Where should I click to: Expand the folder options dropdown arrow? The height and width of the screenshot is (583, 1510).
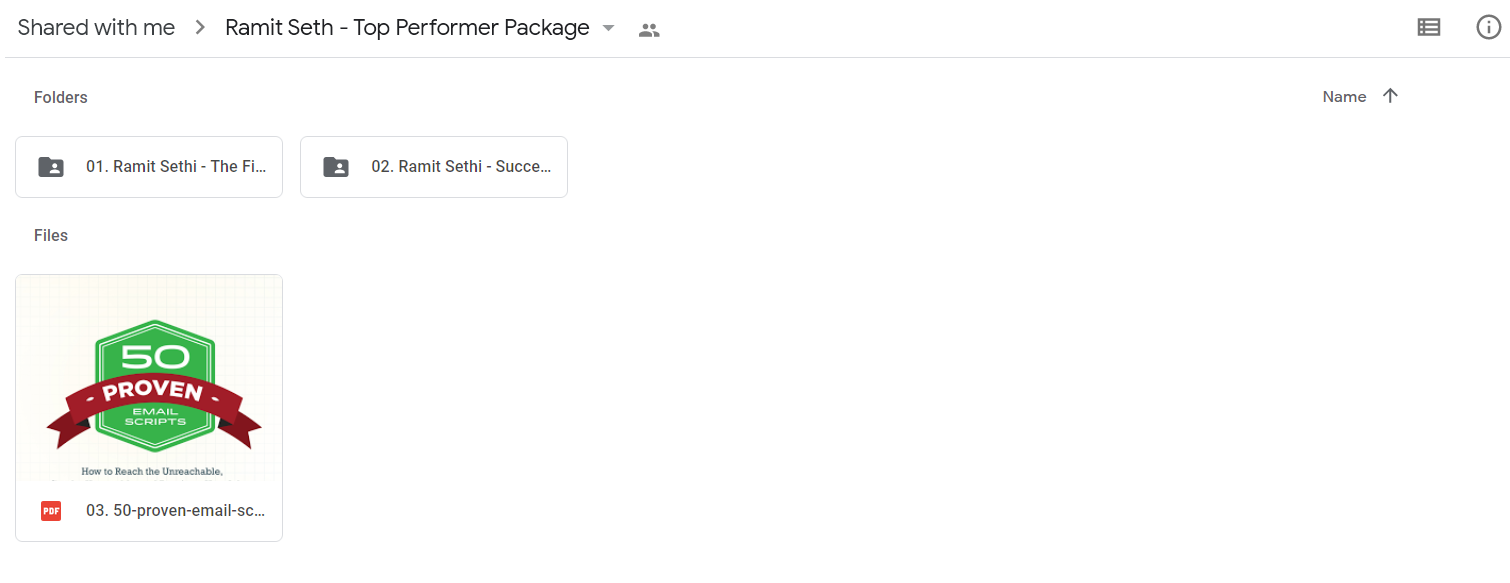pos(608,29)
